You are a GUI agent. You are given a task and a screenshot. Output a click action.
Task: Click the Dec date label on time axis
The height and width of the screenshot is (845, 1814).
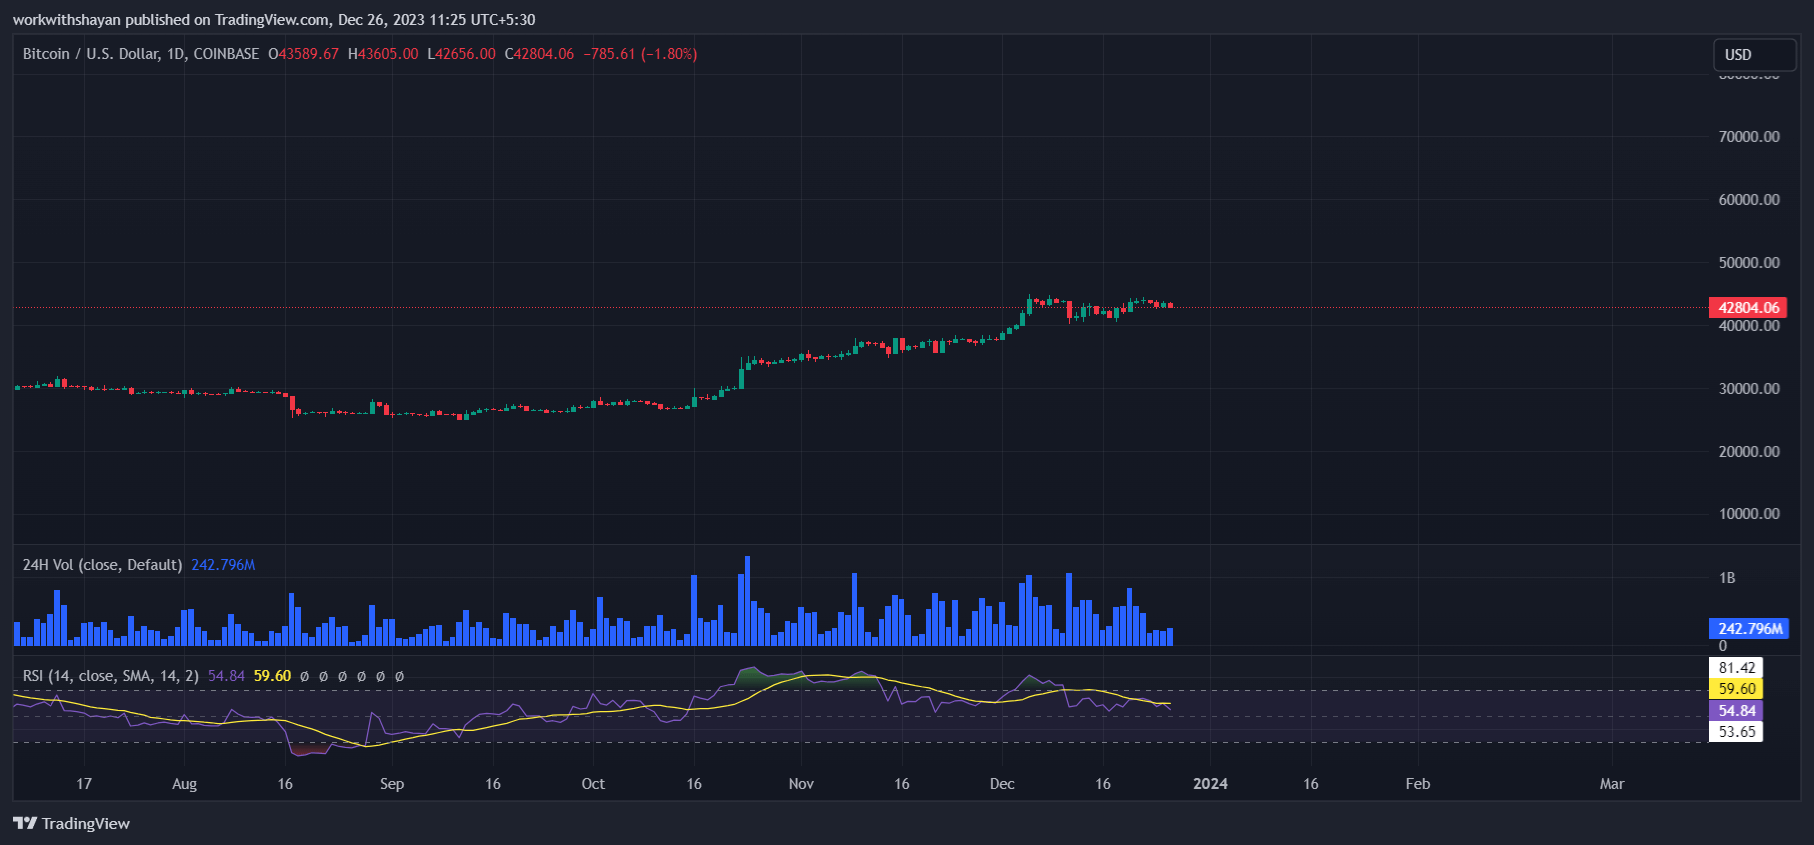(x=1002, y=784)
